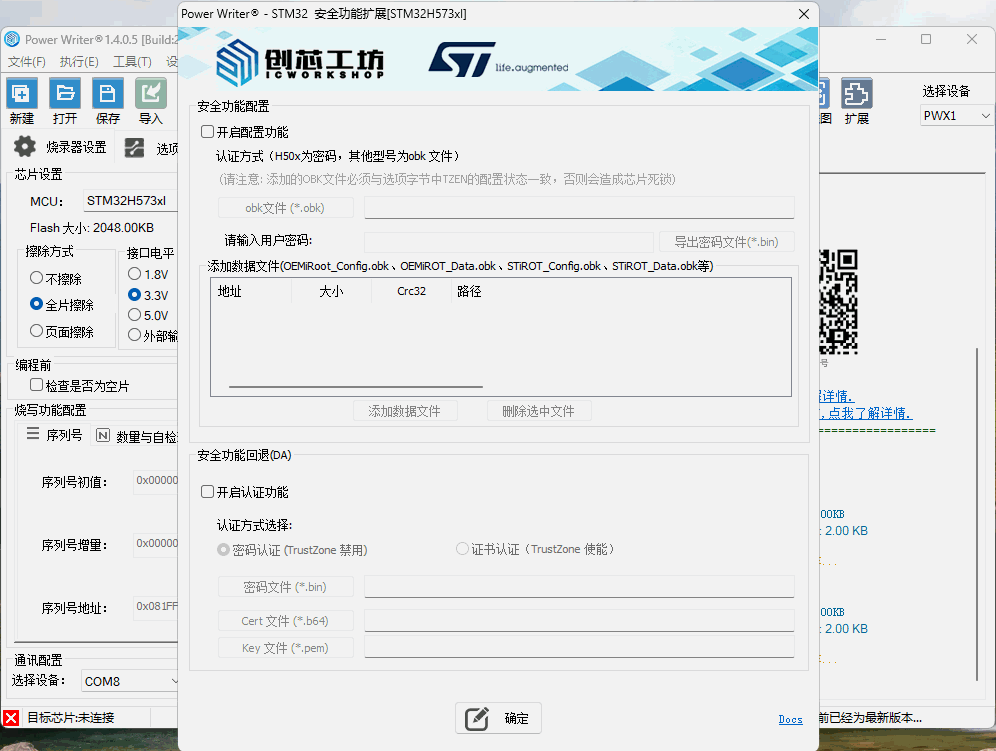
Task: Click the 烧录器设置 gear icon
Action: point(24,148)
